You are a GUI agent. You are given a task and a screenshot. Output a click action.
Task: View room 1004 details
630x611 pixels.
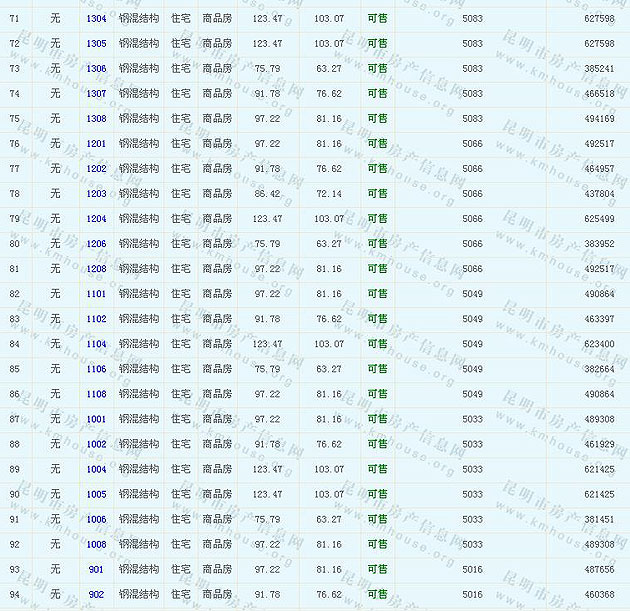pos(96,469)
